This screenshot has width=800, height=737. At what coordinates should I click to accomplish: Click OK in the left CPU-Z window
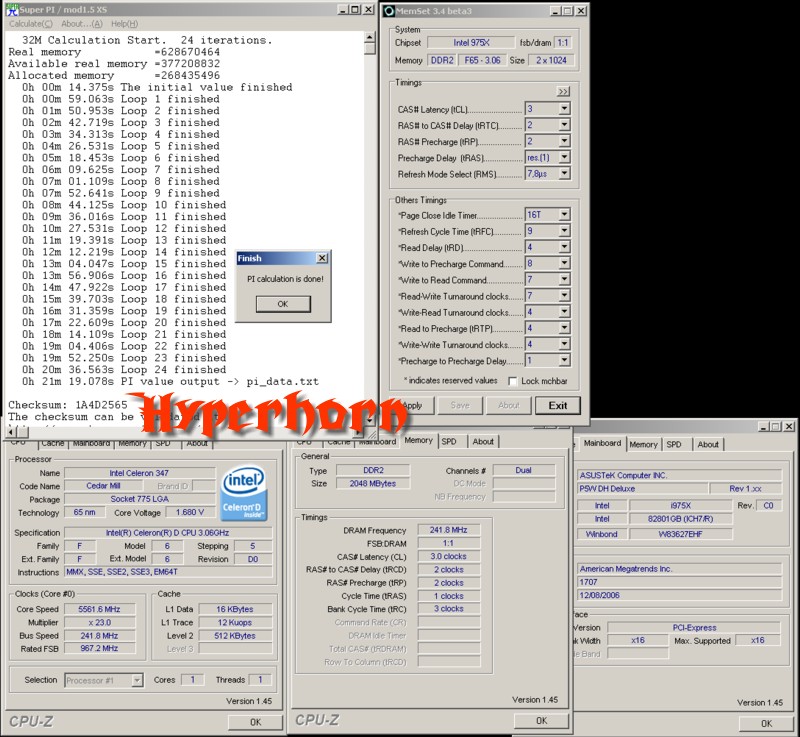256,722
